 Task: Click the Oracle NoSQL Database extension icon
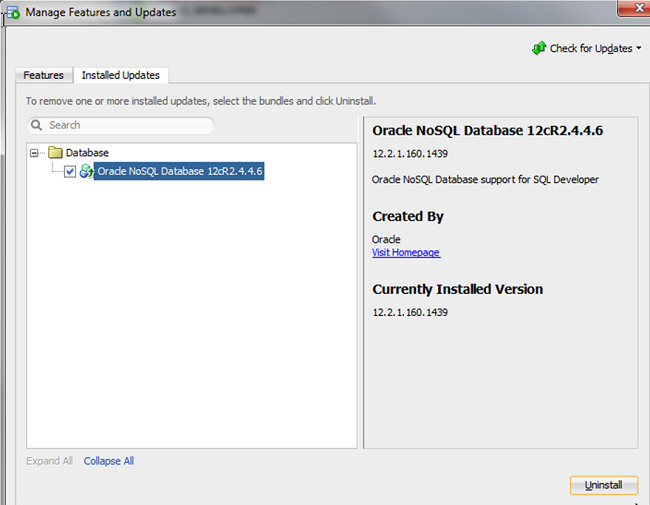(86, 171)
